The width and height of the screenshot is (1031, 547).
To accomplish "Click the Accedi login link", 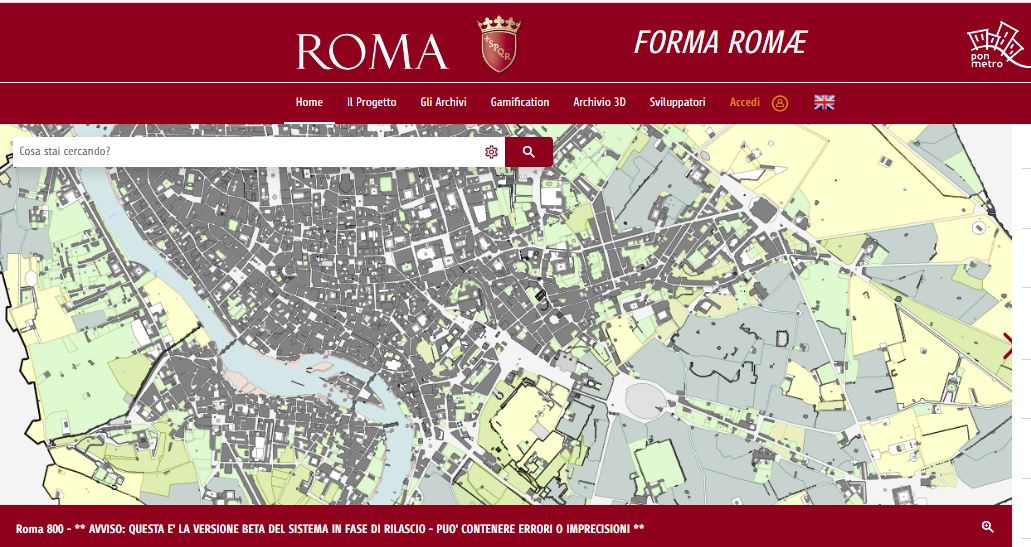I will 745,102.
